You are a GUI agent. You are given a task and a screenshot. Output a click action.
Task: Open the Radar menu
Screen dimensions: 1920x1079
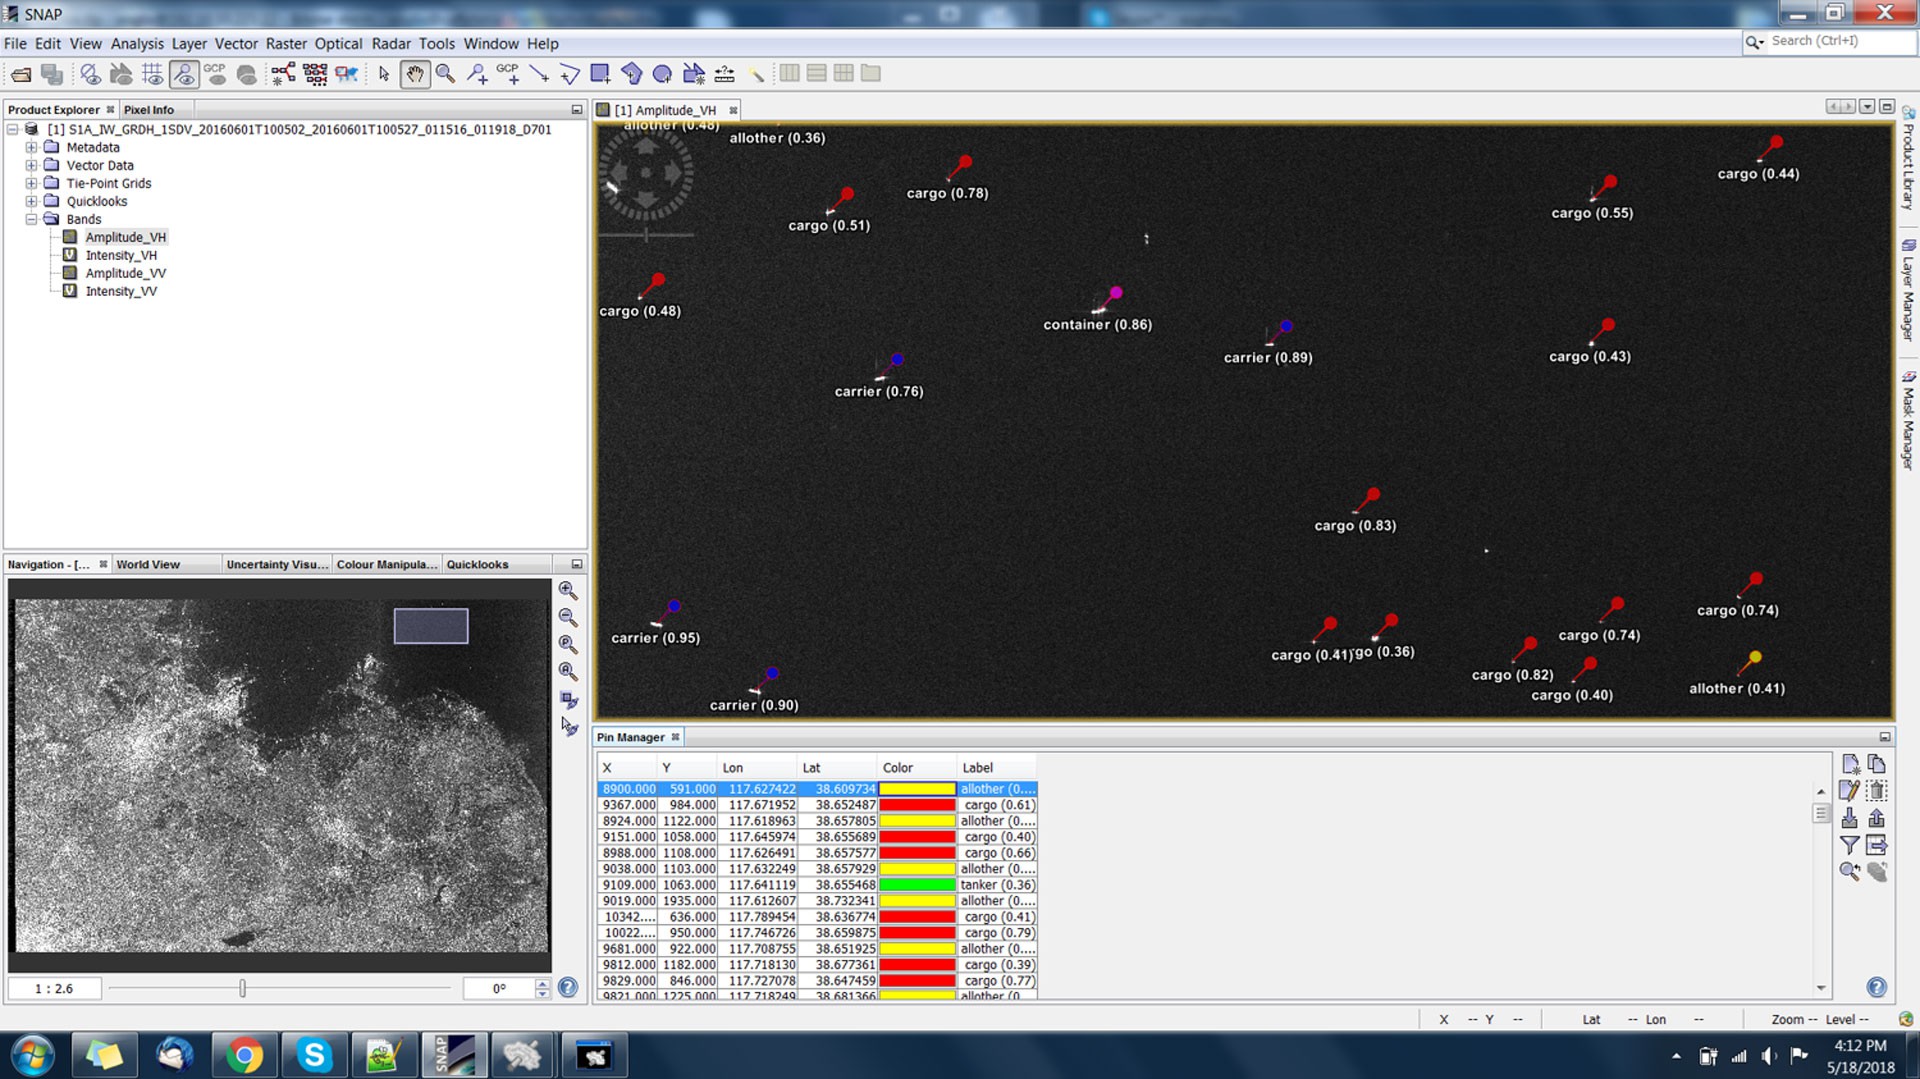click(391, 44)
